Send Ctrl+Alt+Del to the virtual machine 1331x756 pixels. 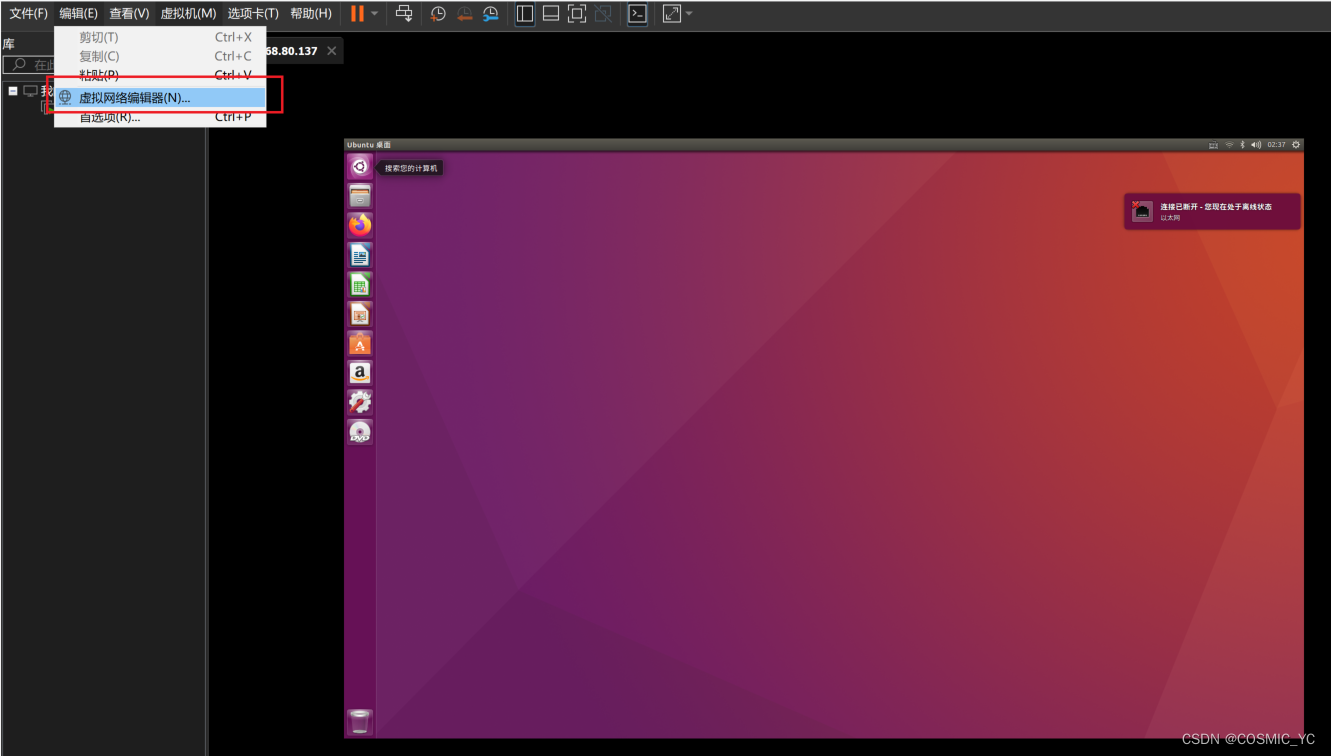pyautogui.click(x=404, y=14)
